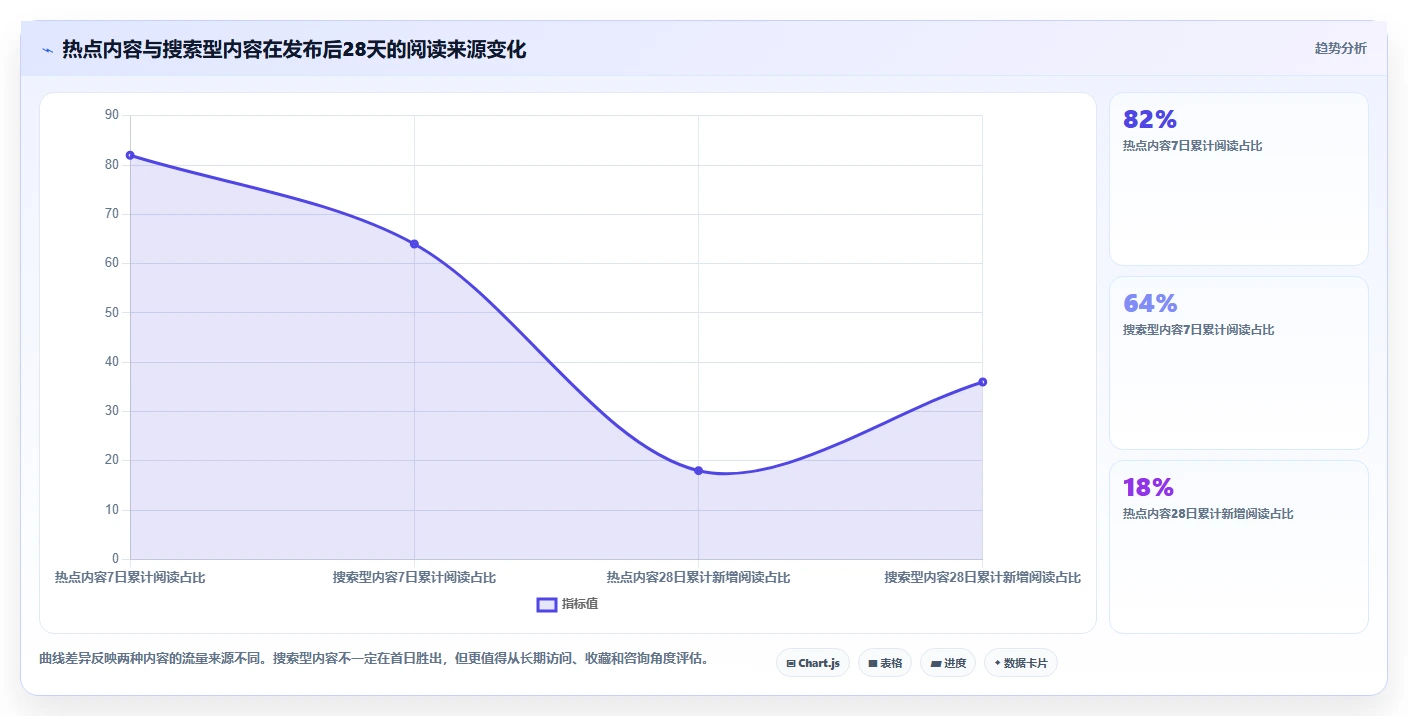
Task: Click the data point at value 82
Action: tap(130, 155)
